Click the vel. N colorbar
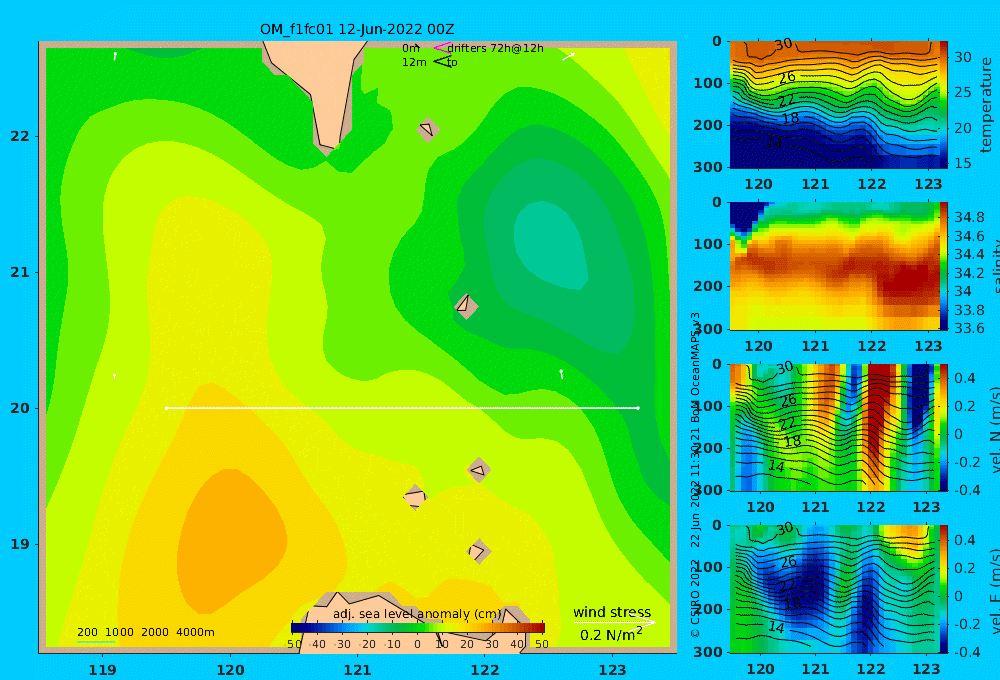 [x=943, y=427]
